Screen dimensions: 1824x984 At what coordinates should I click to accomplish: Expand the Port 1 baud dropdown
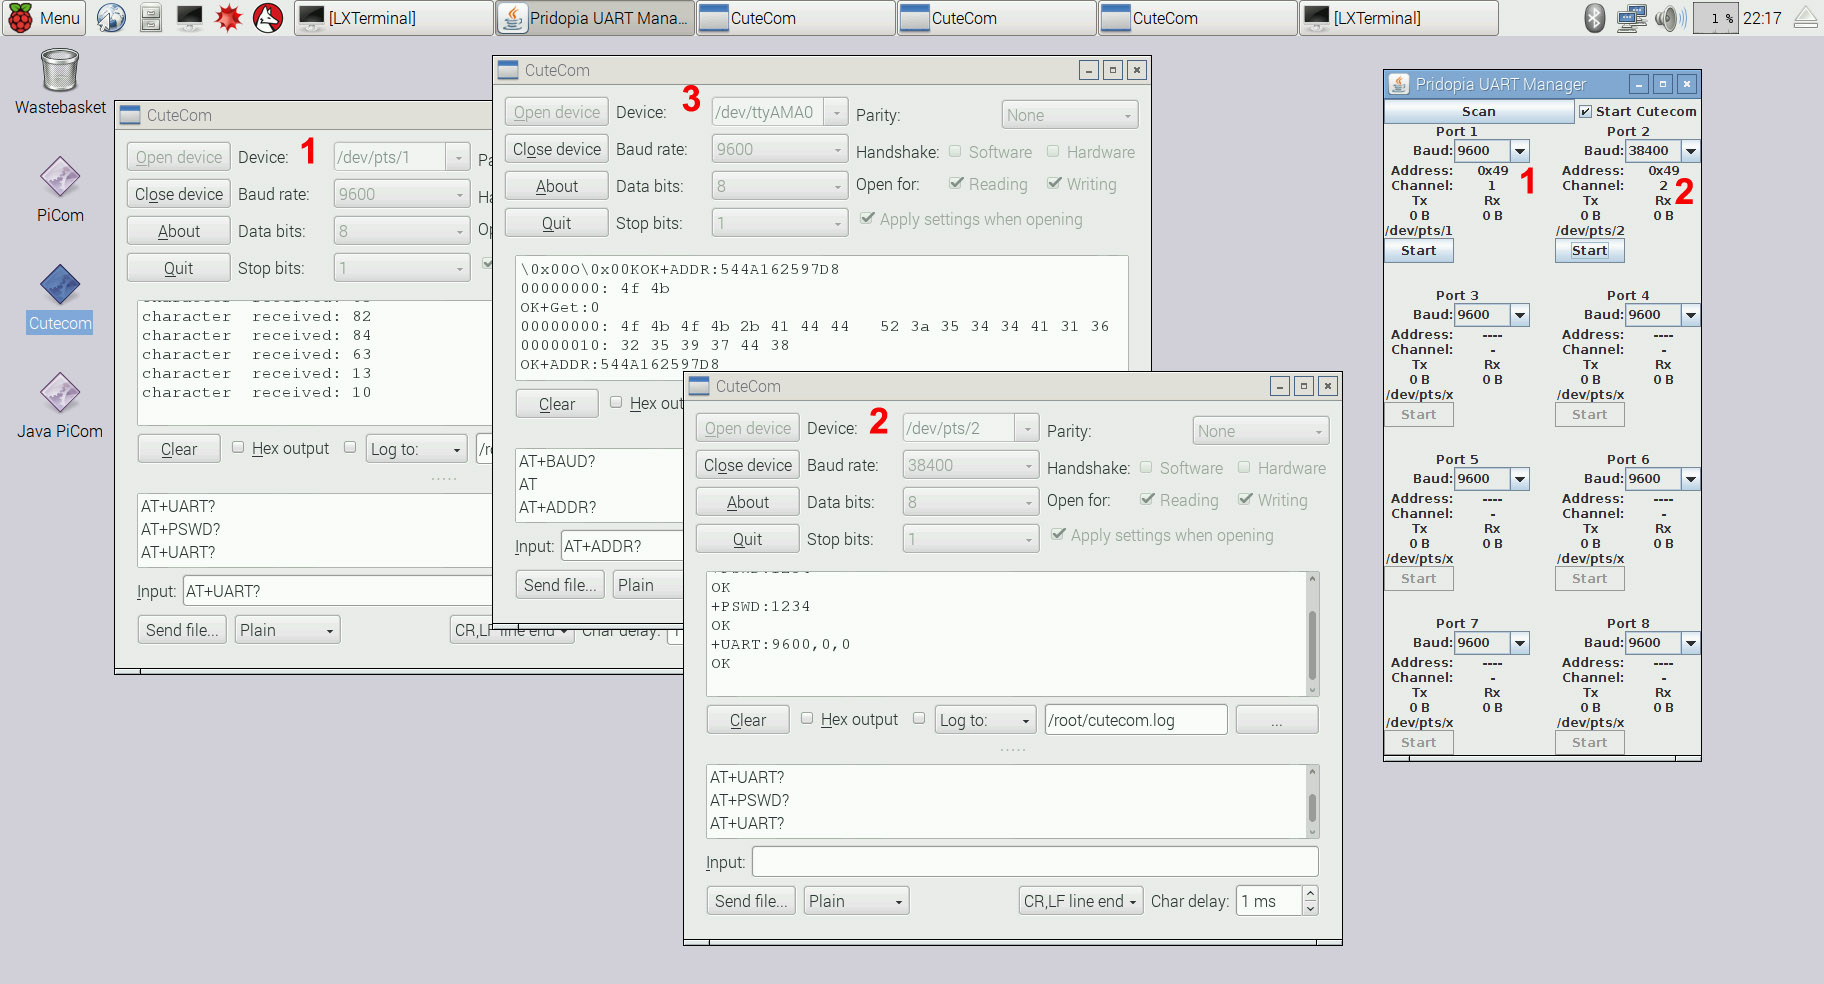coord(1519,151)
